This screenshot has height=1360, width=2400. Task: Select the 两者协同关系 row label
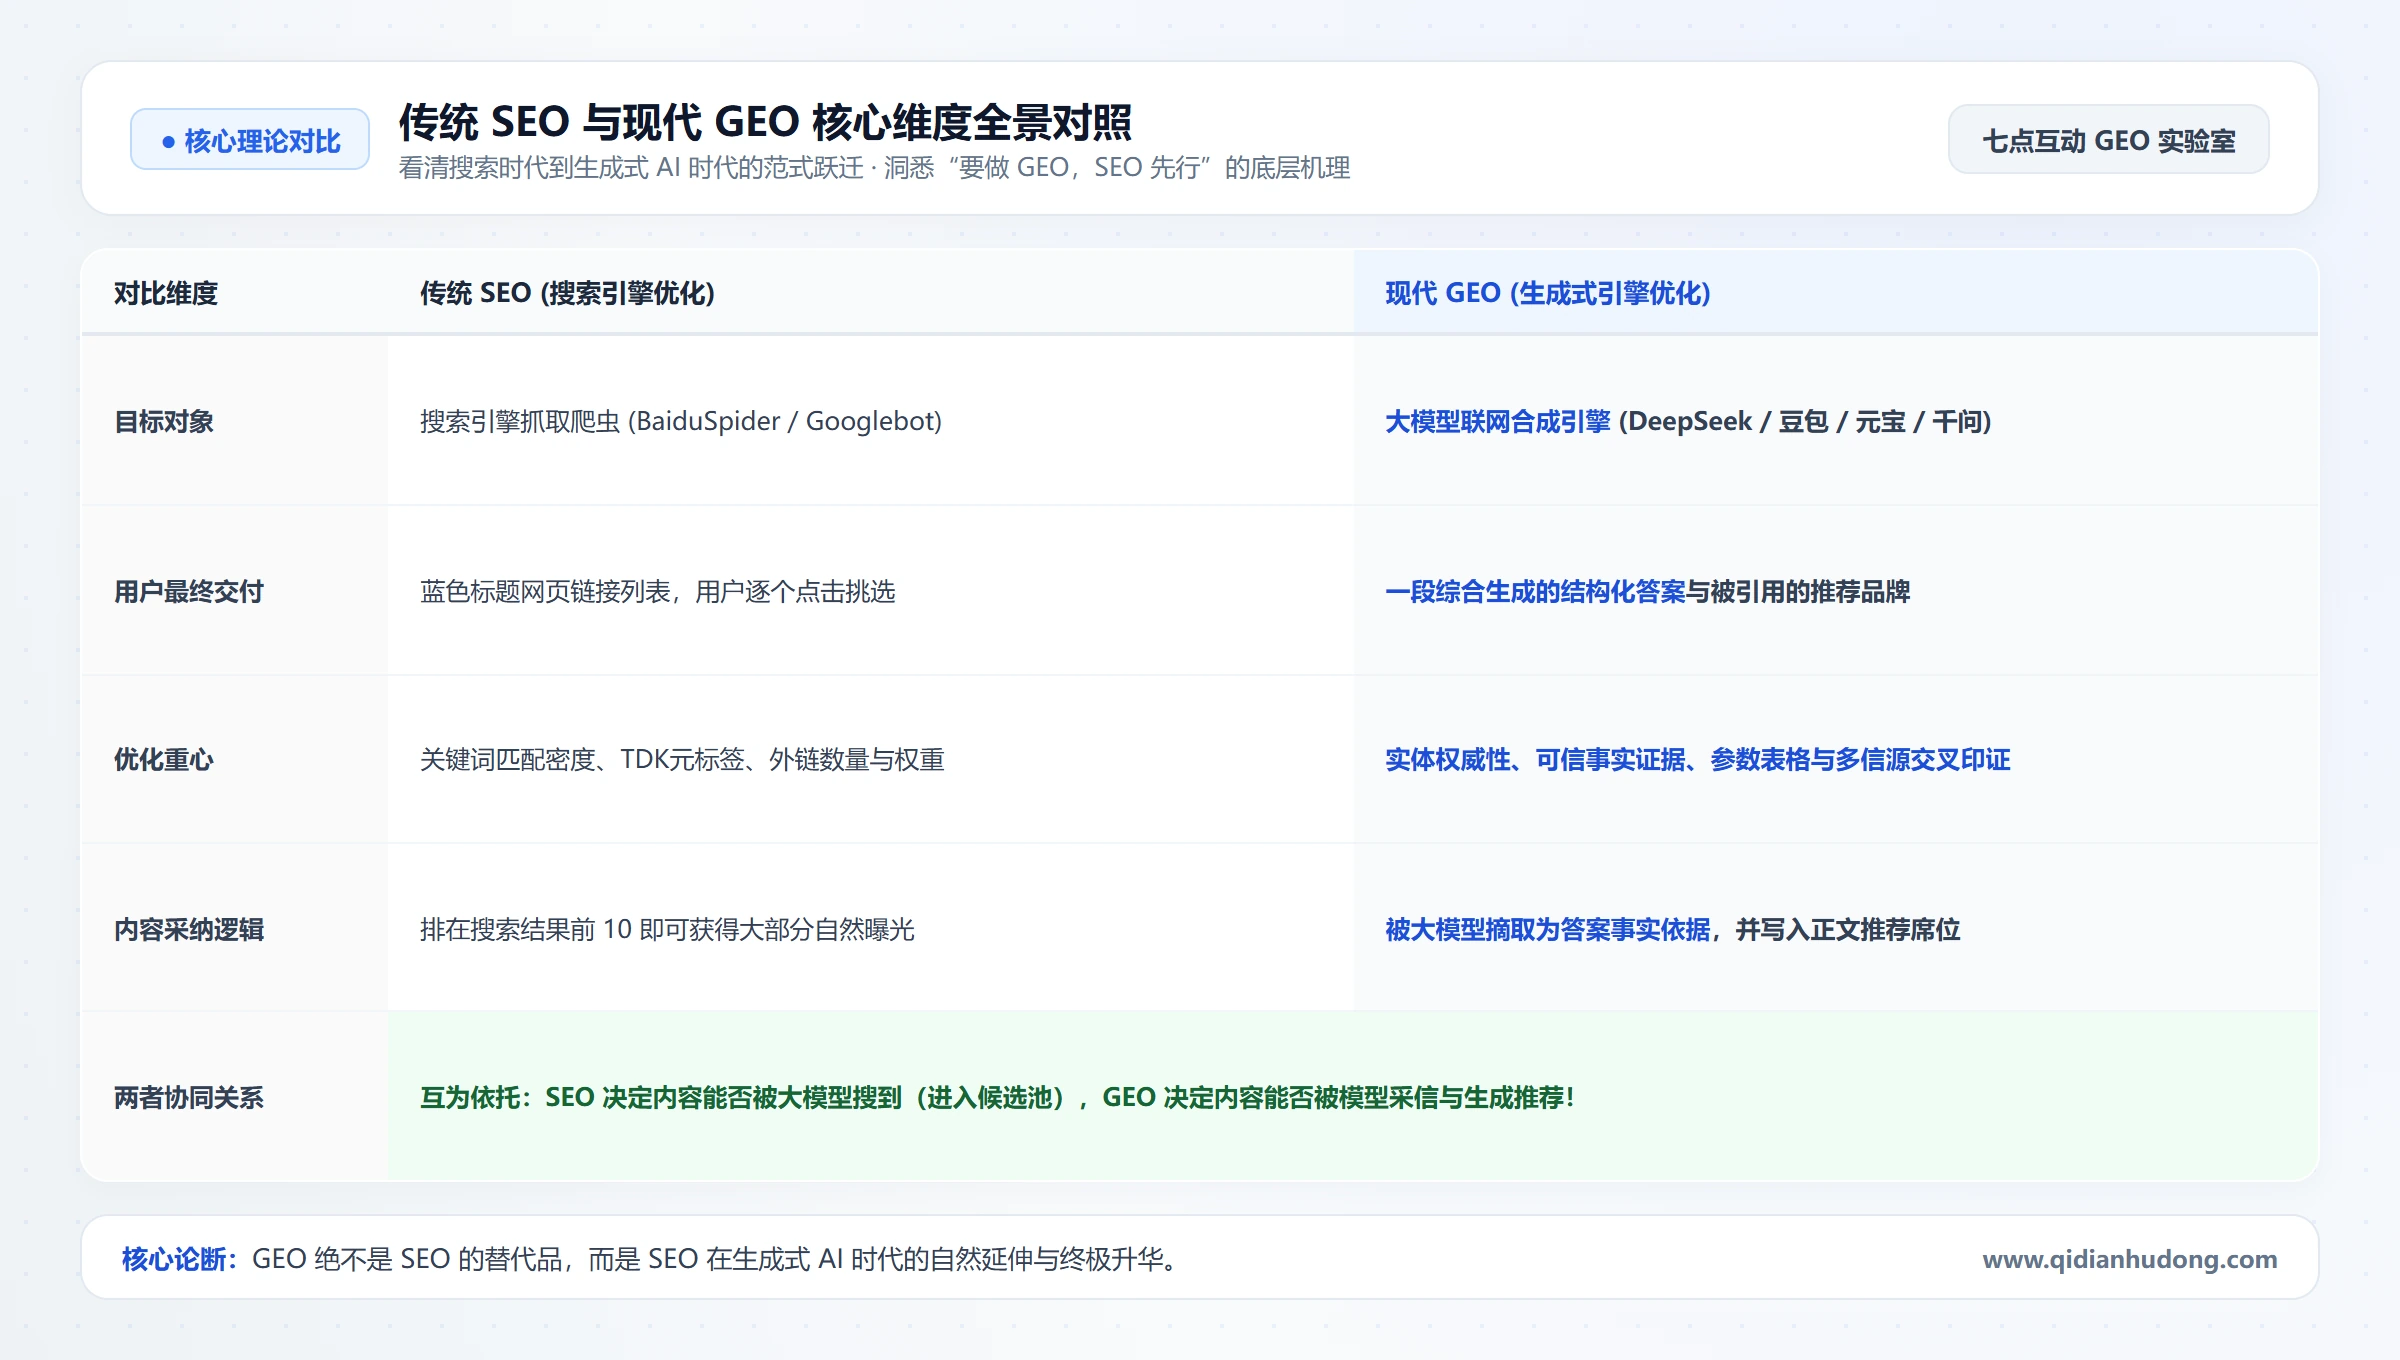tap(189, 1097)
